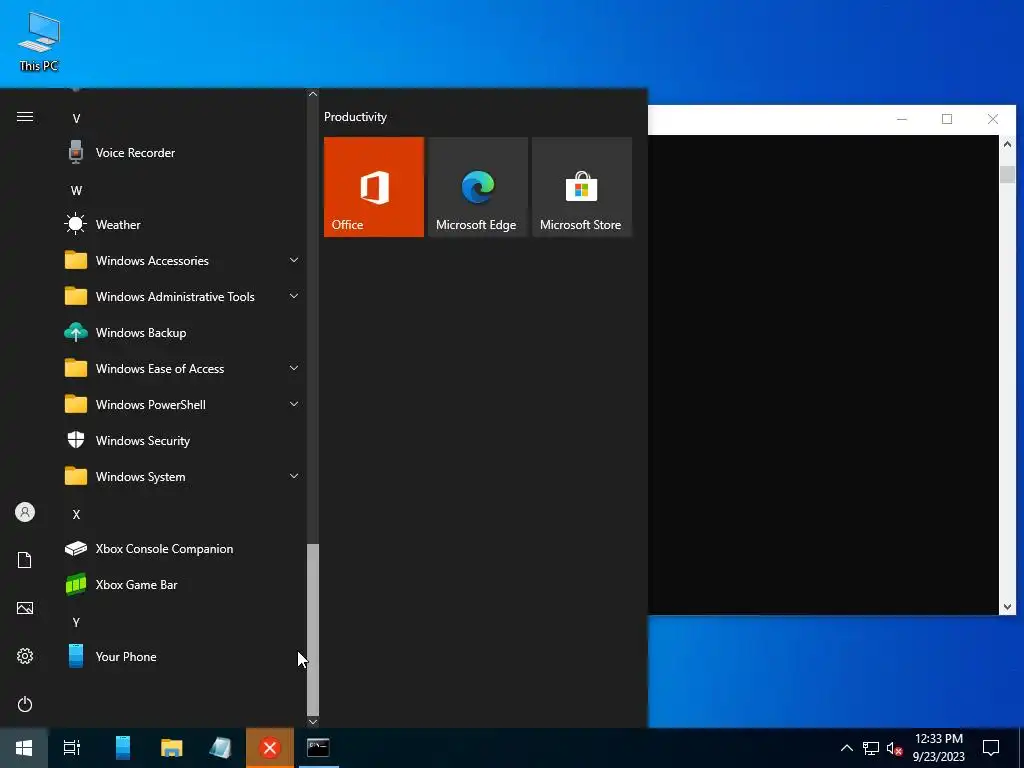Open the Microsoft Edge tile
Image resolution: width=1024 pixels, height=768 pixels.
pos(477,187)
